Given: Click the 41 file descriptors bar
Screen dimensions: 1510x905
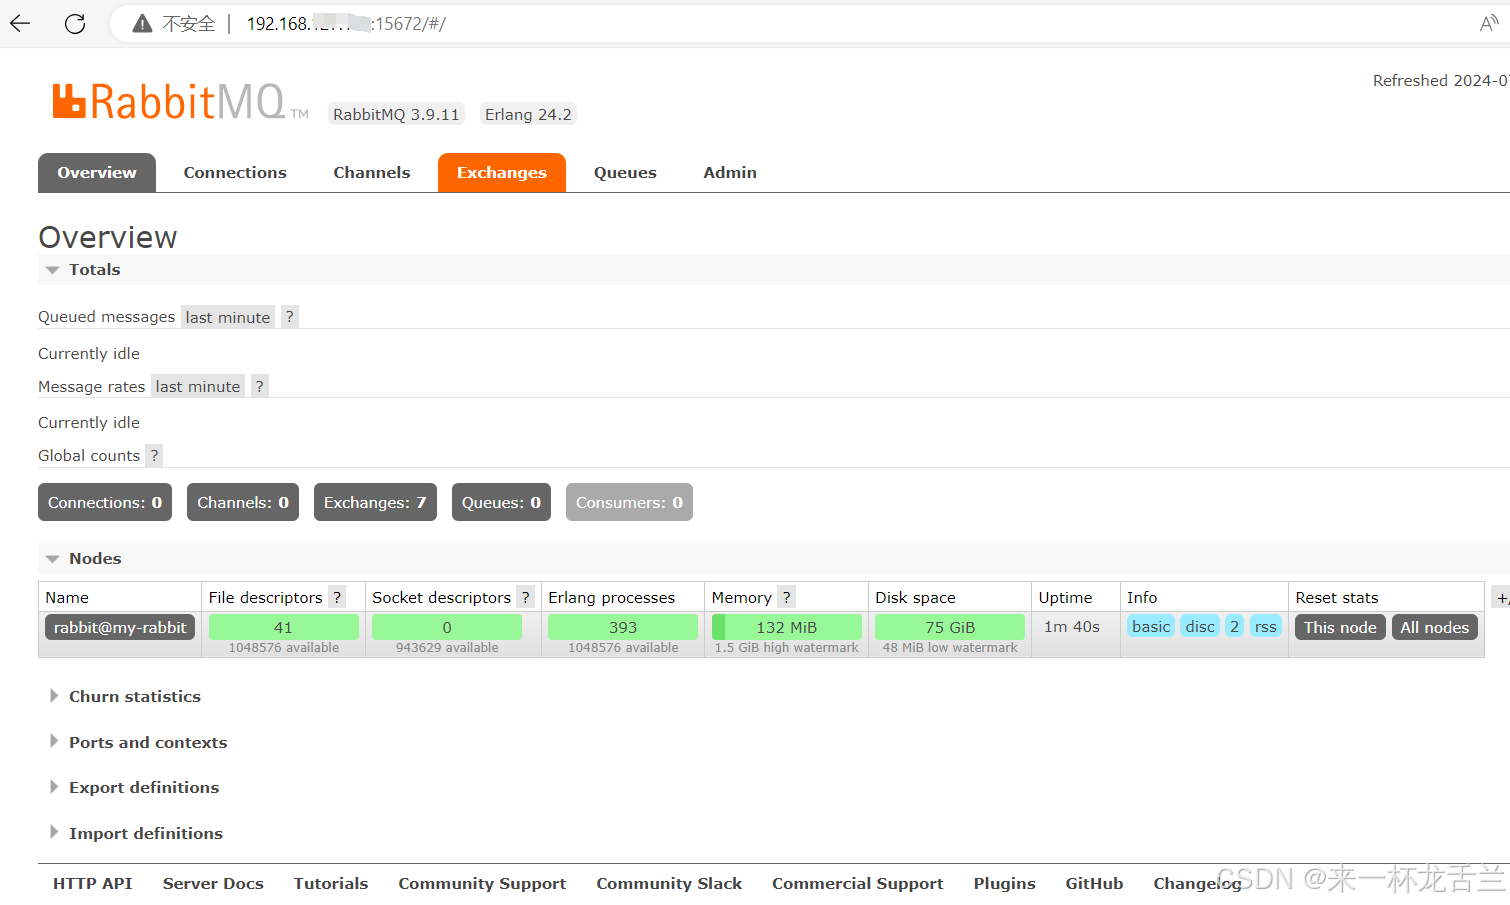Looking at the screenshot, I should (284, 627).
